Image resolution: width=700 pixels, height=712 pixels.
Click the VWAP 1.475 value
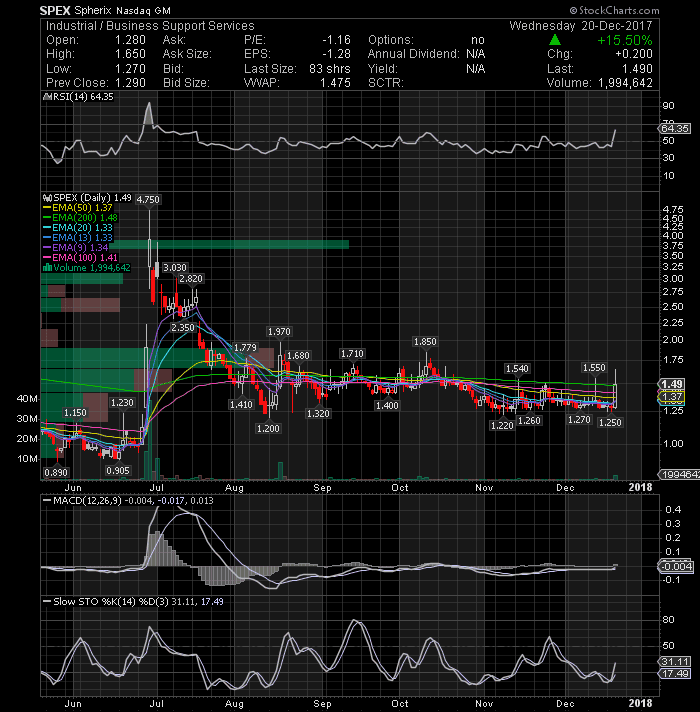pyautogui.click(x=335, y=83)
